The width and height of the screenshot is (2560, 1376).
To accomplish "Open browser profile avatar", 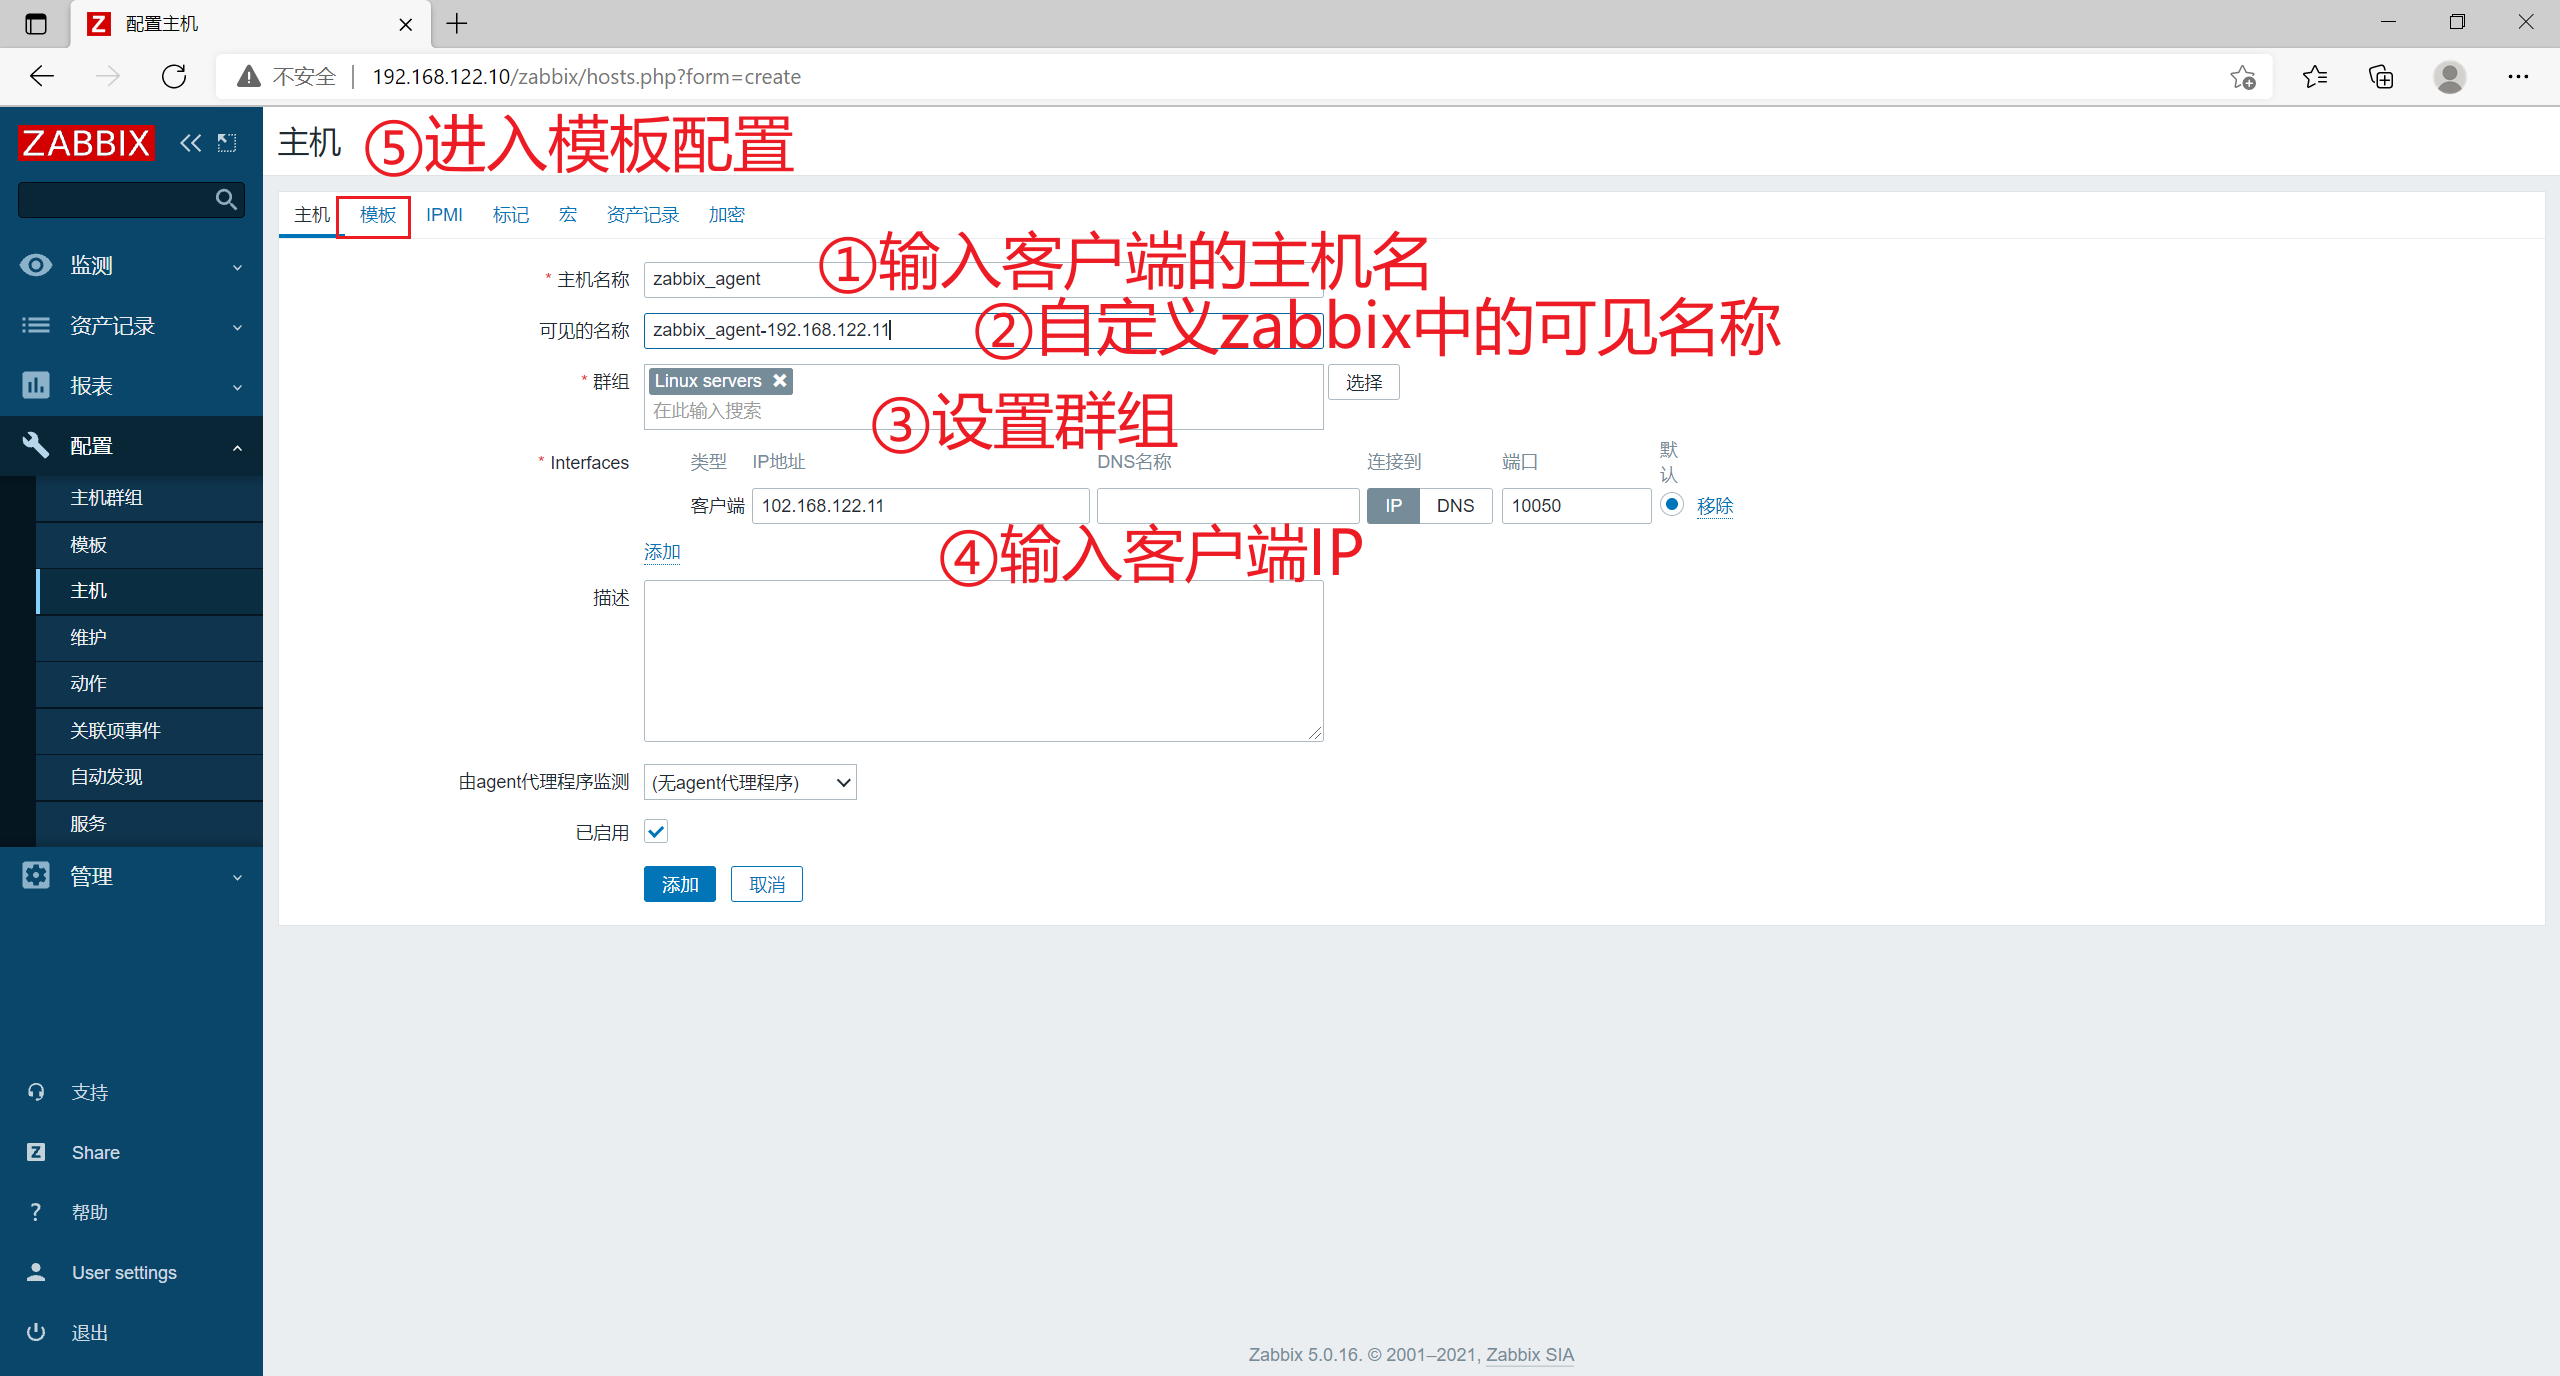I will tap(2449, 76).
